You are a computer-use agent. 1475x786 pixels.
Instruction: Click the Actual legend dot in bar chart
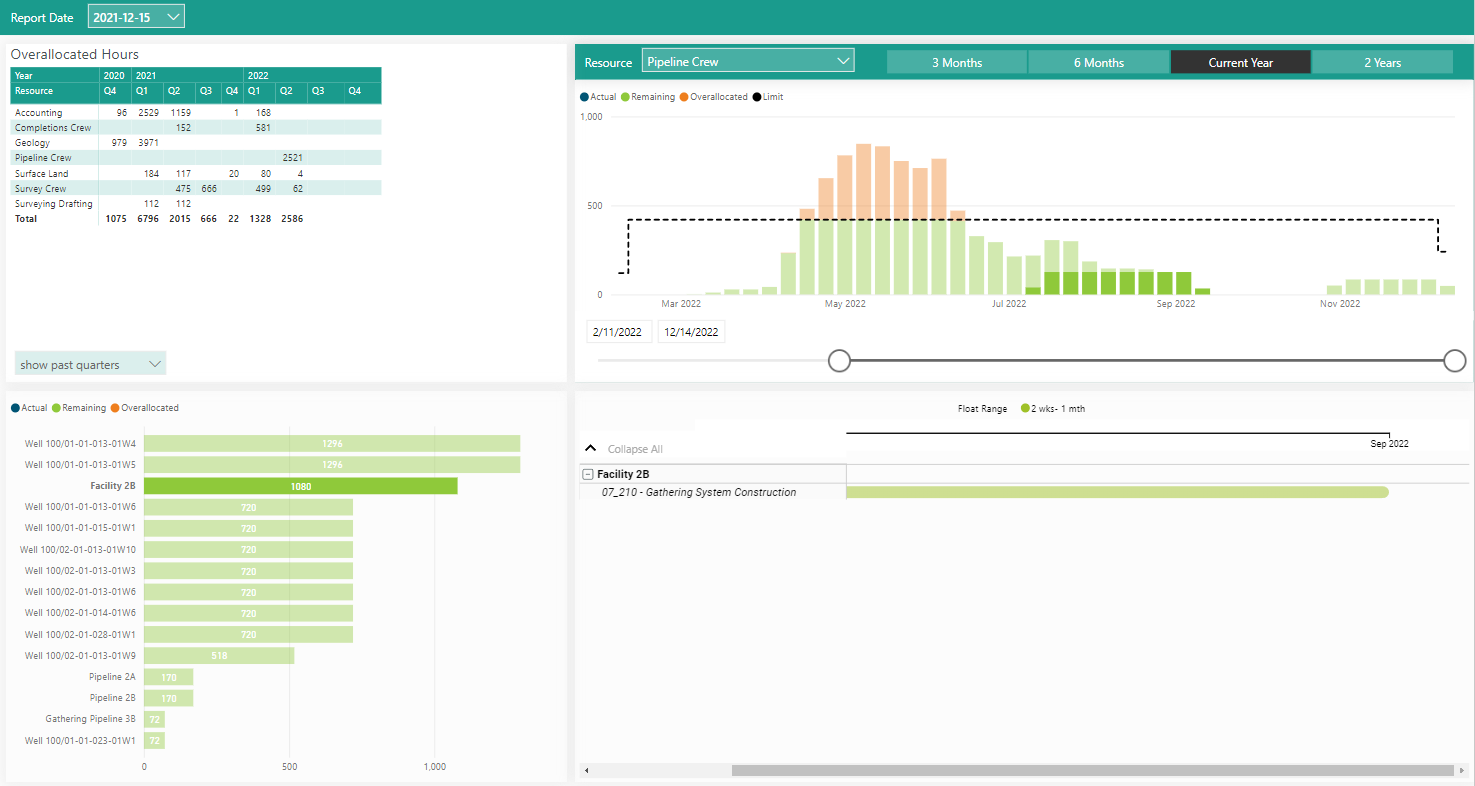click(x=15, y=408)
